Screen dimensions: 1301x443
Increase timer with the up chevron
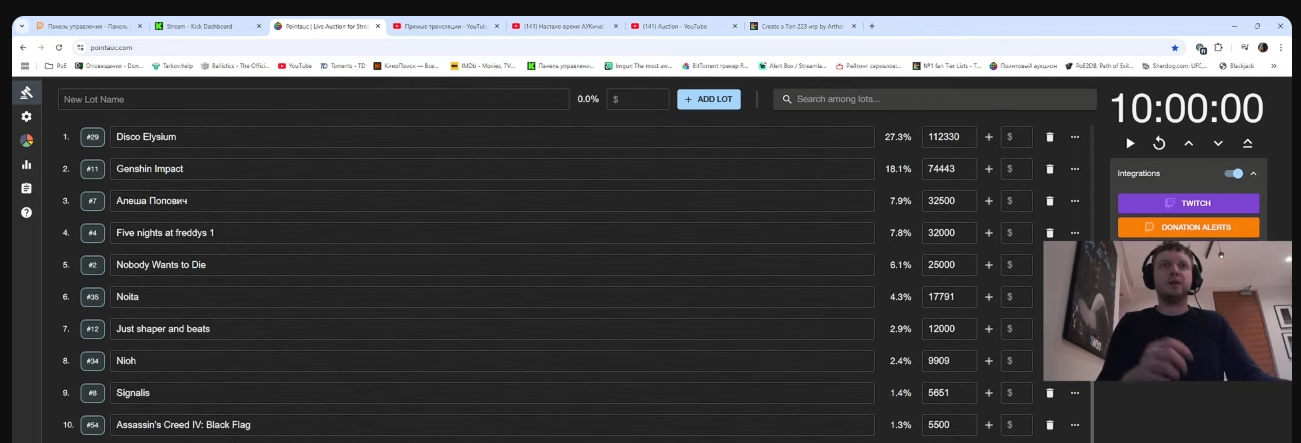(1188, 144)
